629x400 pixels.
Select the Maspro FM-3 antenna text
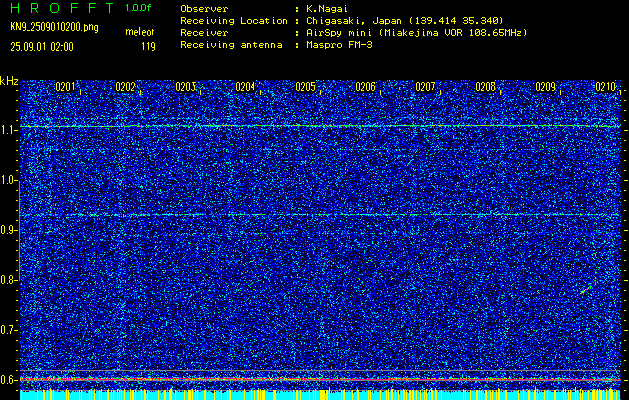339,45
